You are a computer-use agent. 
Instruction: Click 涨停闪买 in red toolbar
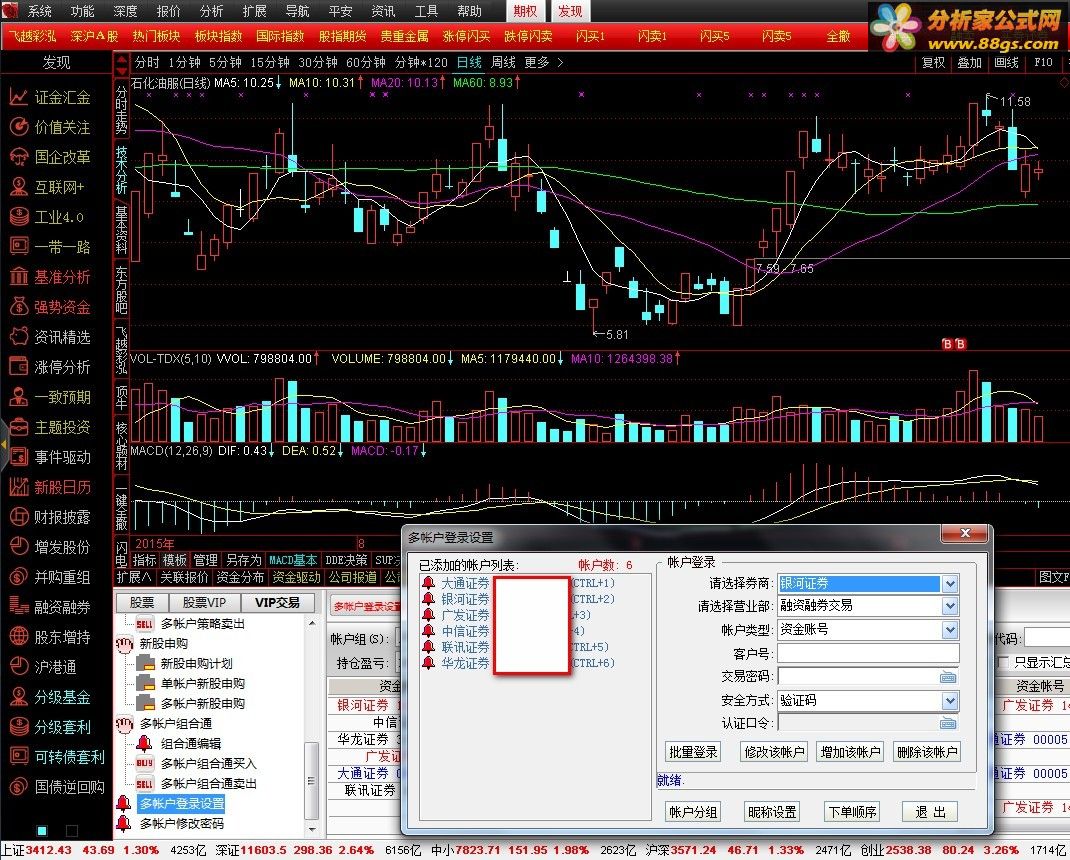tap(466, 36)
